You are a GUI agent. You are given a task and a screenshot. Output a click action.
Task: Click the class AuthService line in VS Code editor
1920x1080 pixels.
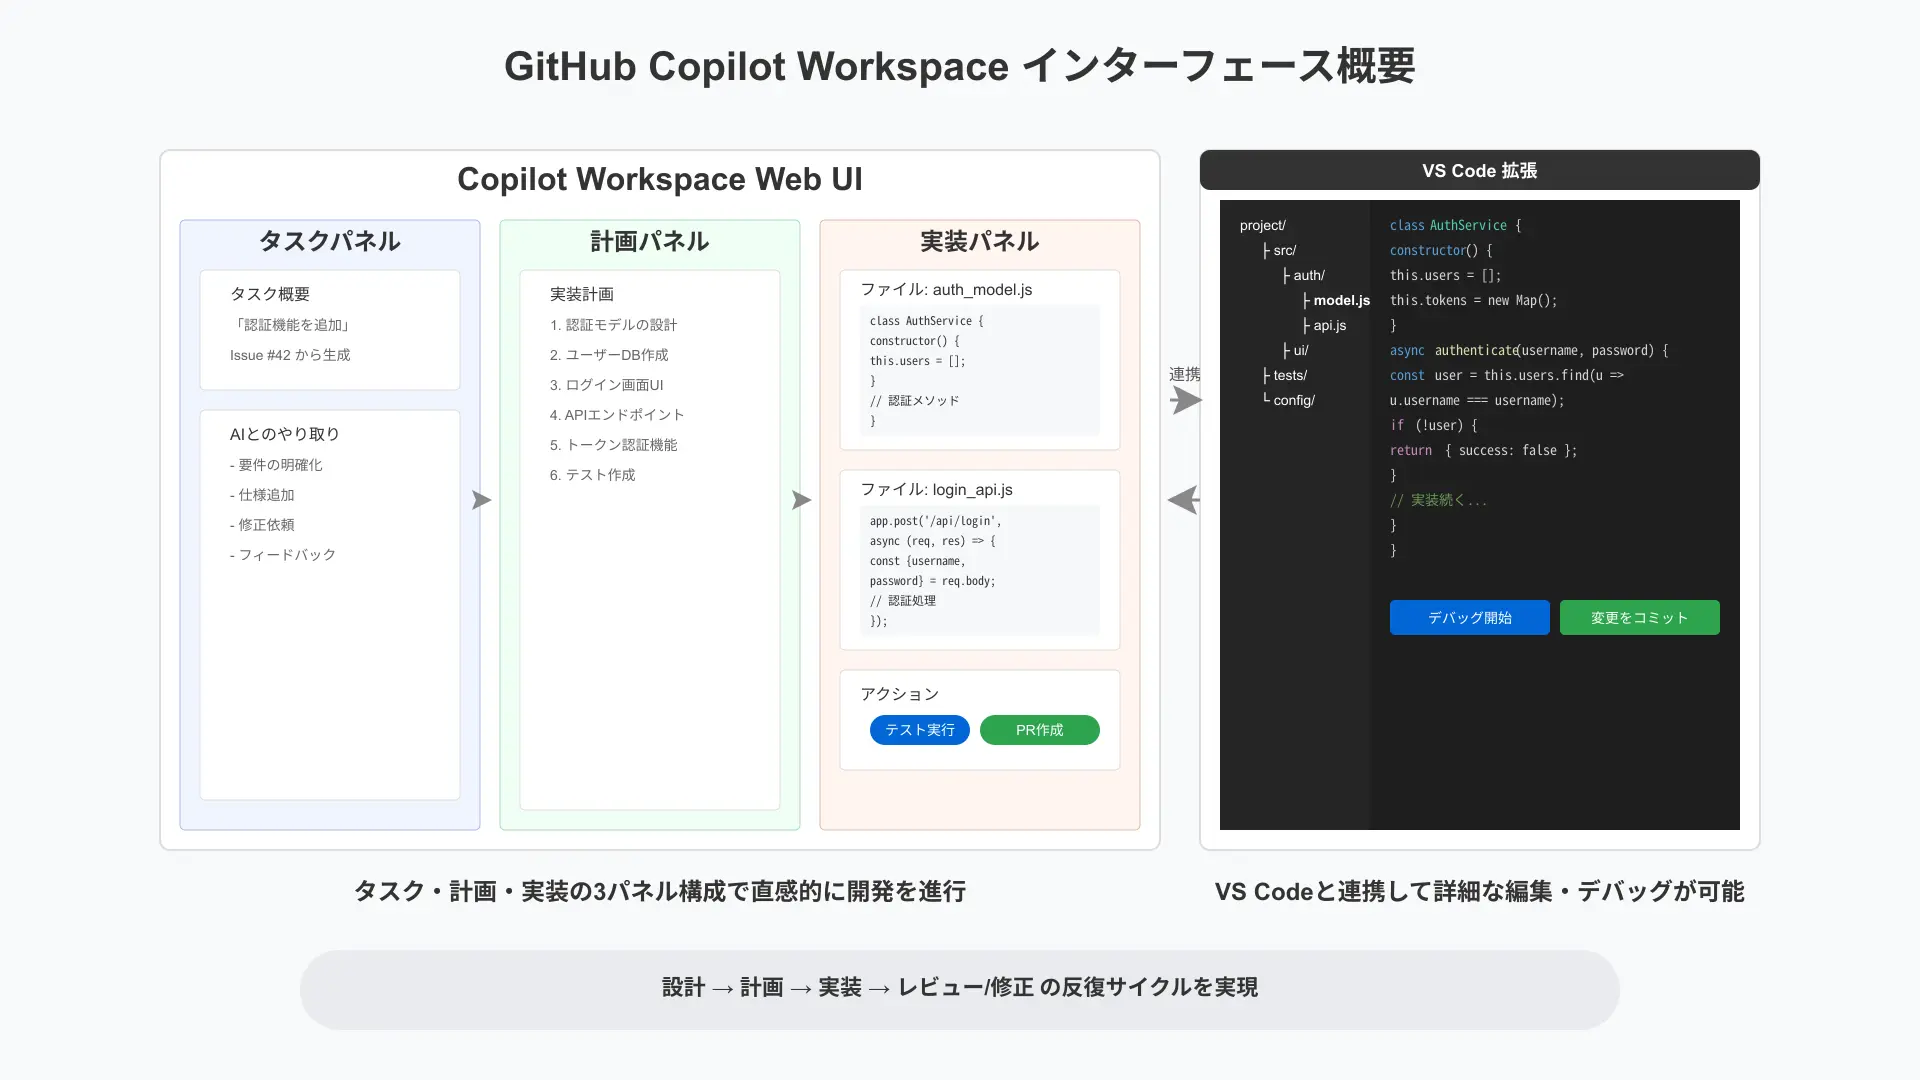(1455, 225)
